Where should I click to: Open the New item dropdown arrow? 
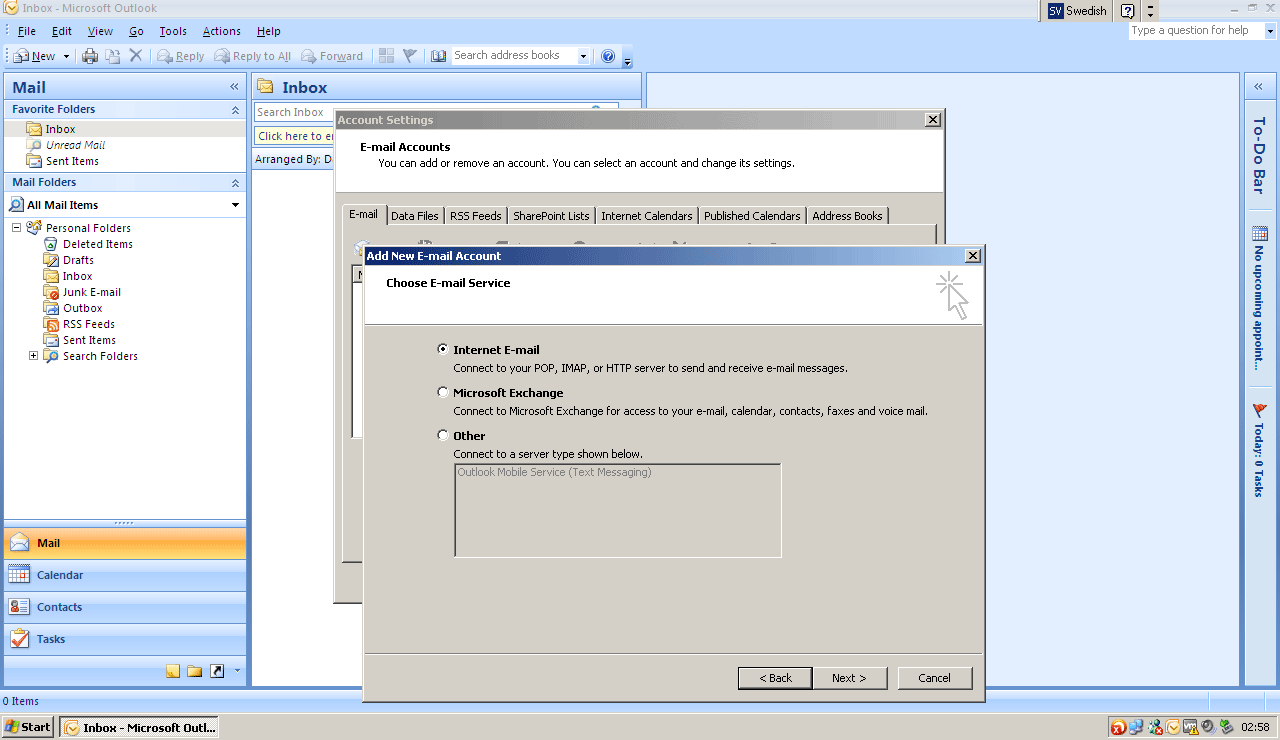[x=67, y=57]
